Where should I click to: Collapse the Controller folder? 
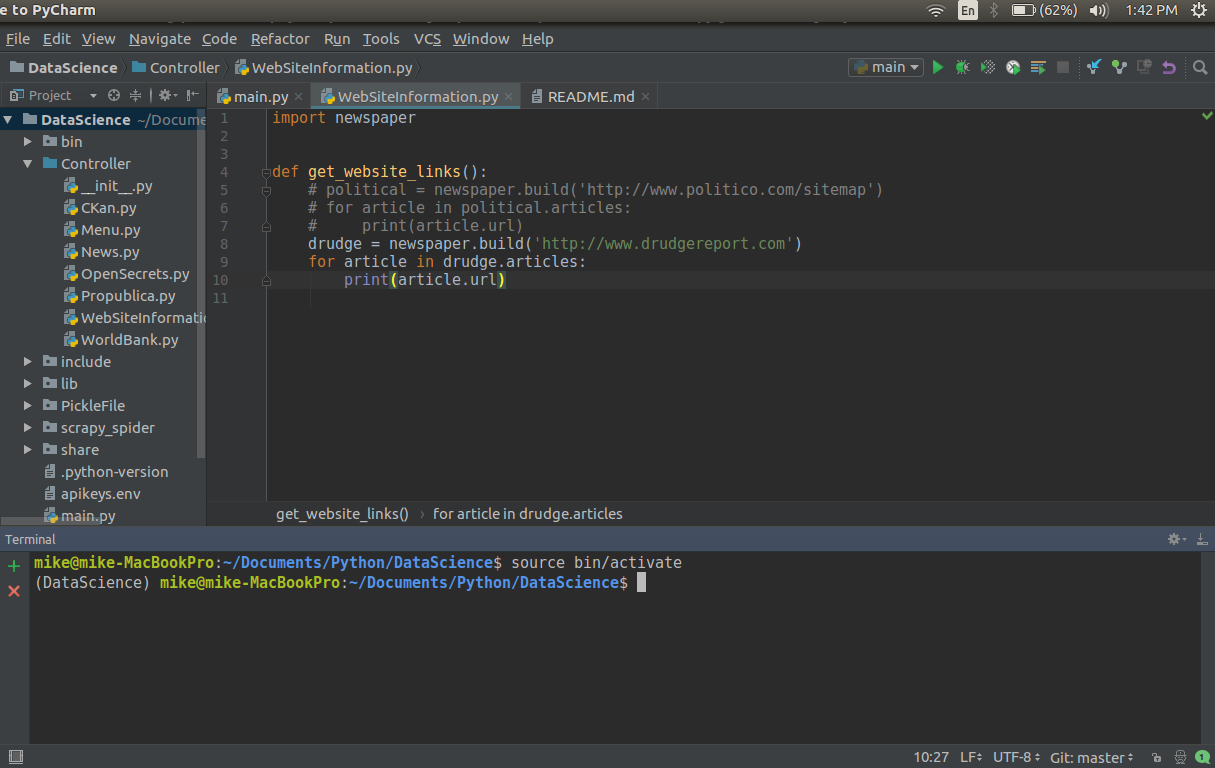click(x=27, y=163)
